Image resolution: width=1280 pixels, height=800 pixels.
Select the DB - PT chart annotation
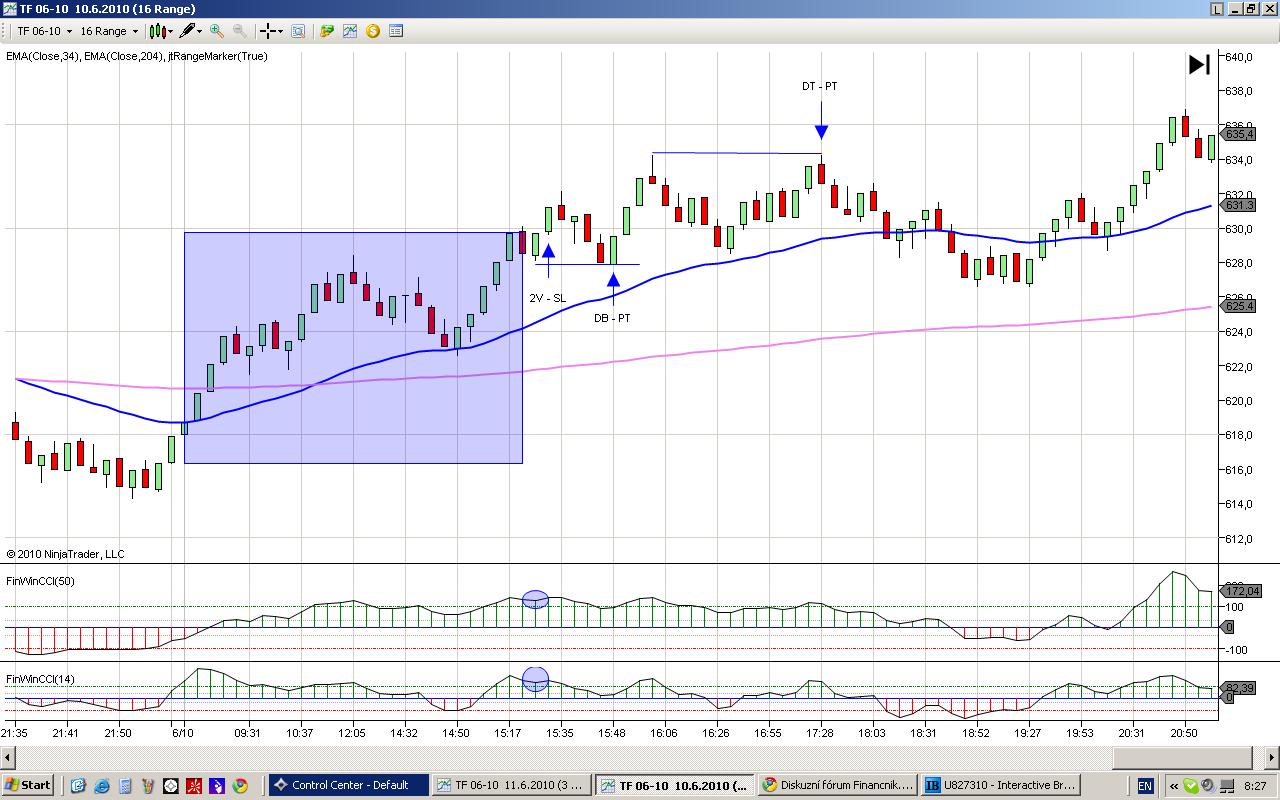coord(612,318)
